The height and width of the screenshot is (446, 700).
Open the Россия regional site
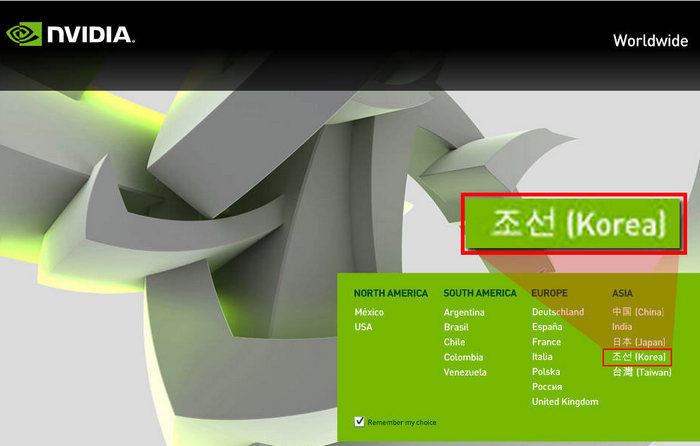click(547, 387)
